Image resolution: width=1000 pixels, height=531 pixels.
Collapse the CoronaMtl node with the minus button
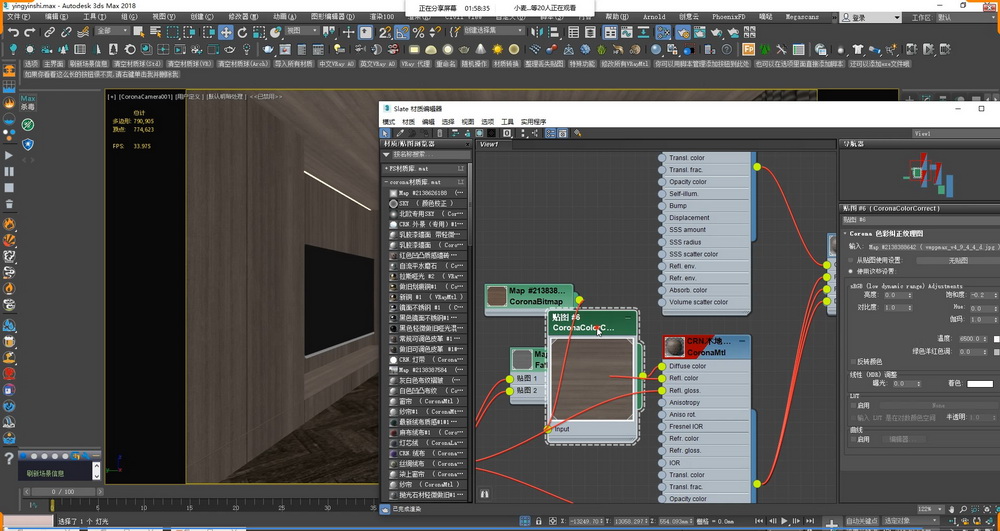[742, 341]
